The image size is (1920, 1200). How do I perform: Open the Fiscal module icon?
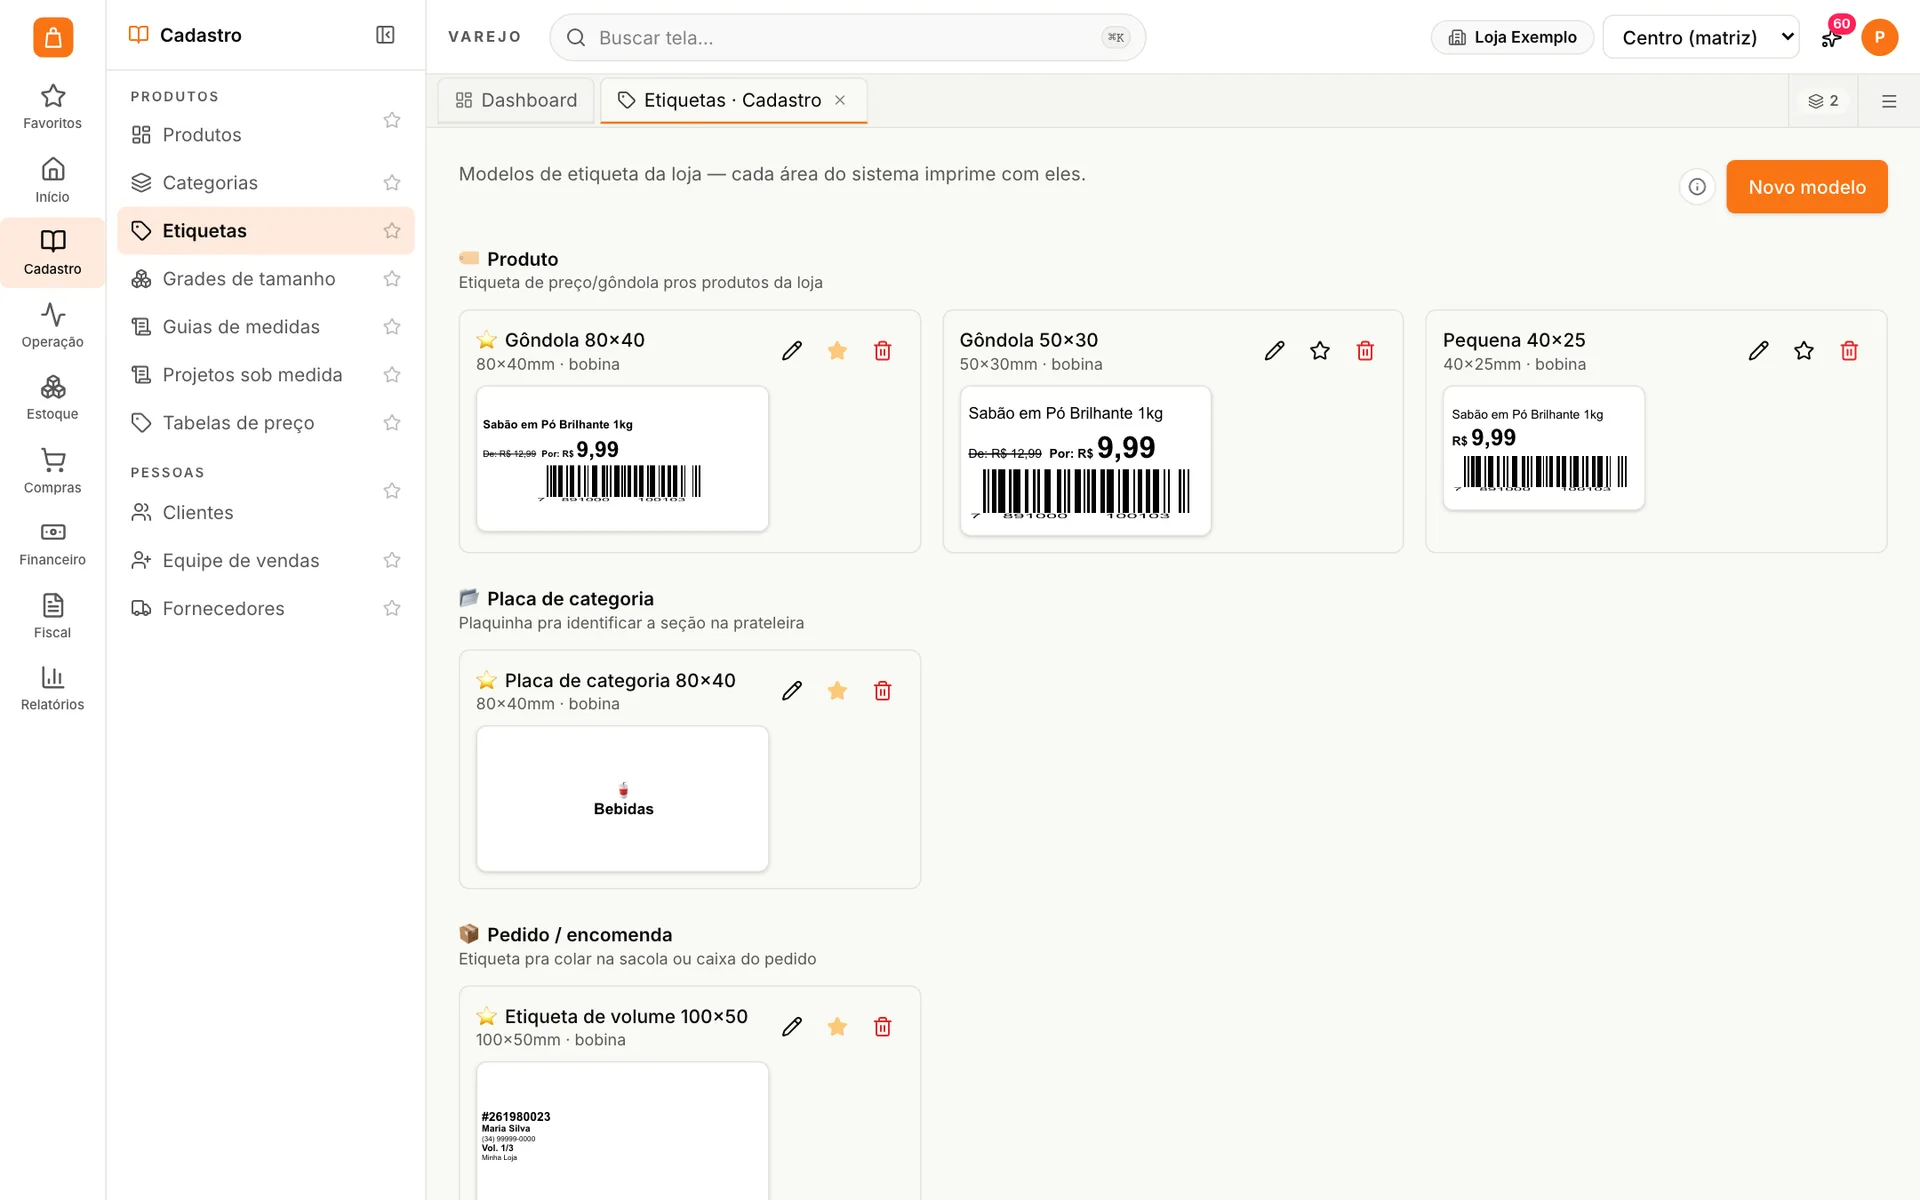point(53,616)
